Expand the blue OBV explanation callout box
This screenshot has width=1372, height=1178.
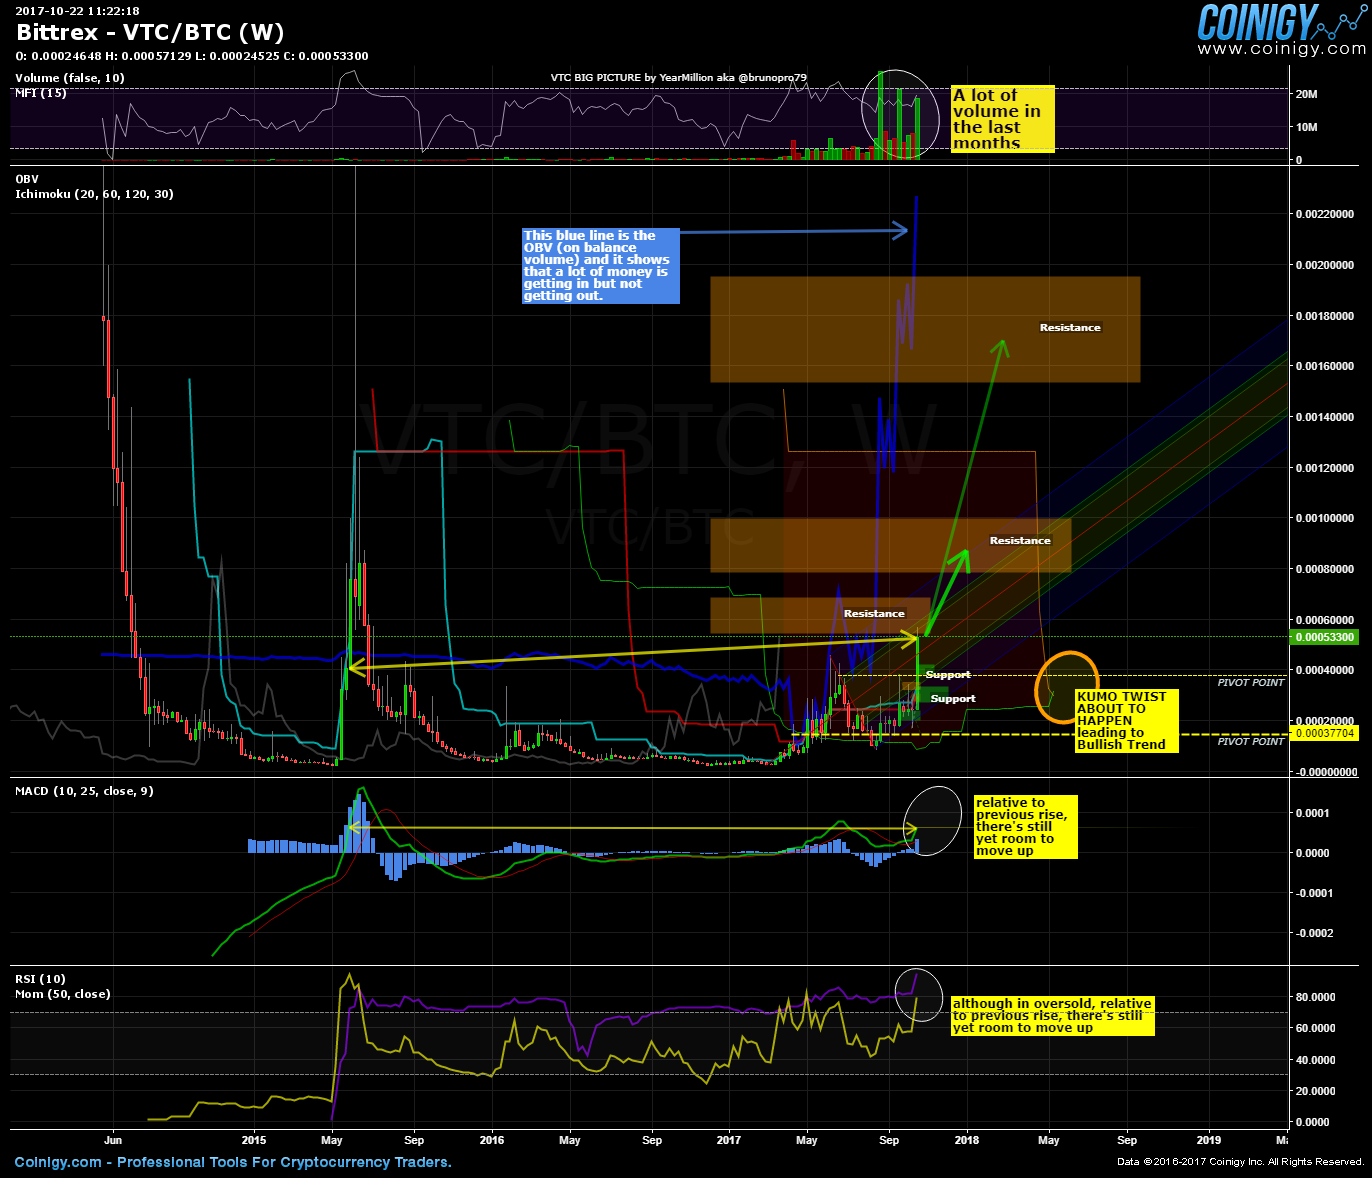pyautogui.click(x=599, y=266)
